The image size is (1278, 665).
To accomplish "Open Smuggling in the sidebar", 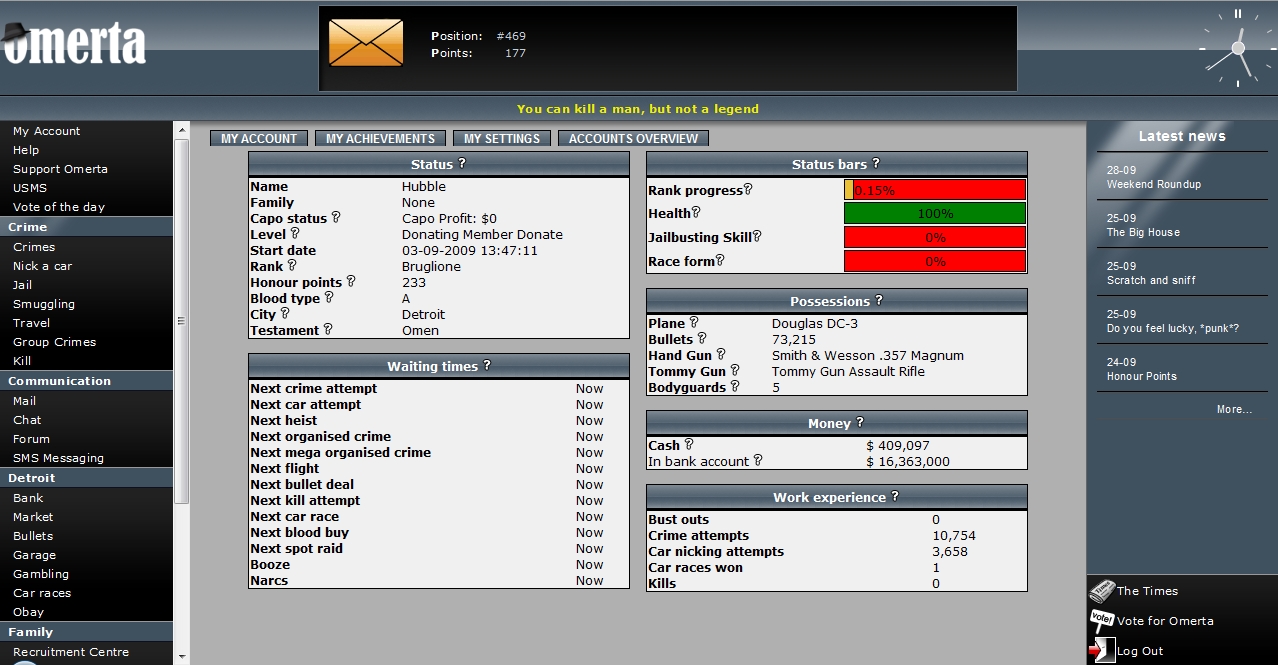I will click(x=44, y=304).
